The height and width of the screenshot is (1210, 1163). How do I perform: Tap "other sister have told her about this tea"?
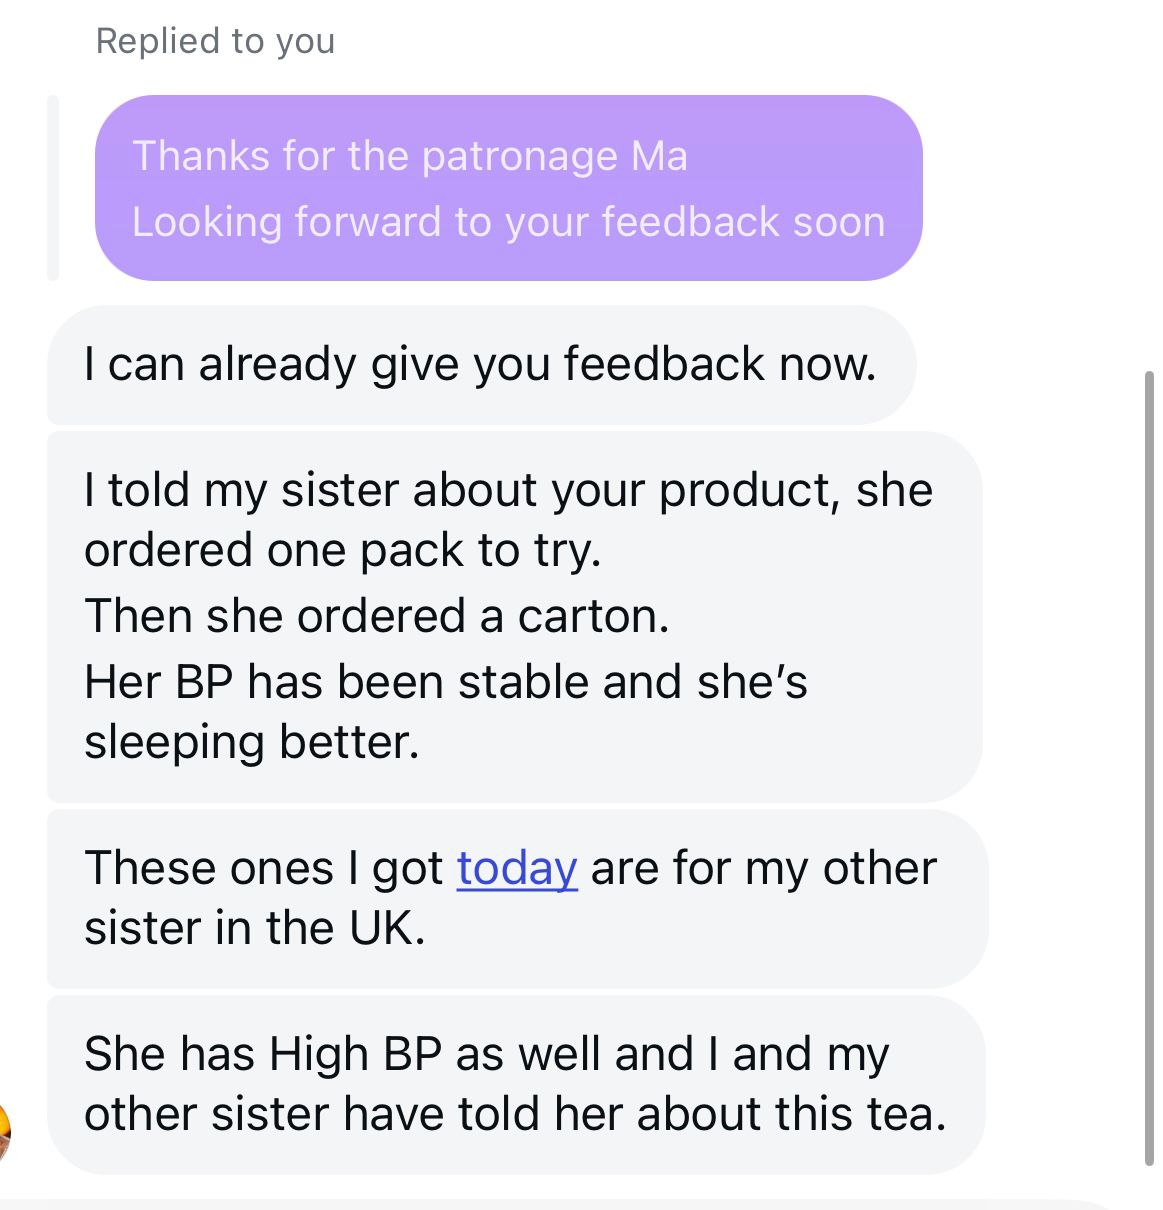[514, 1114]
